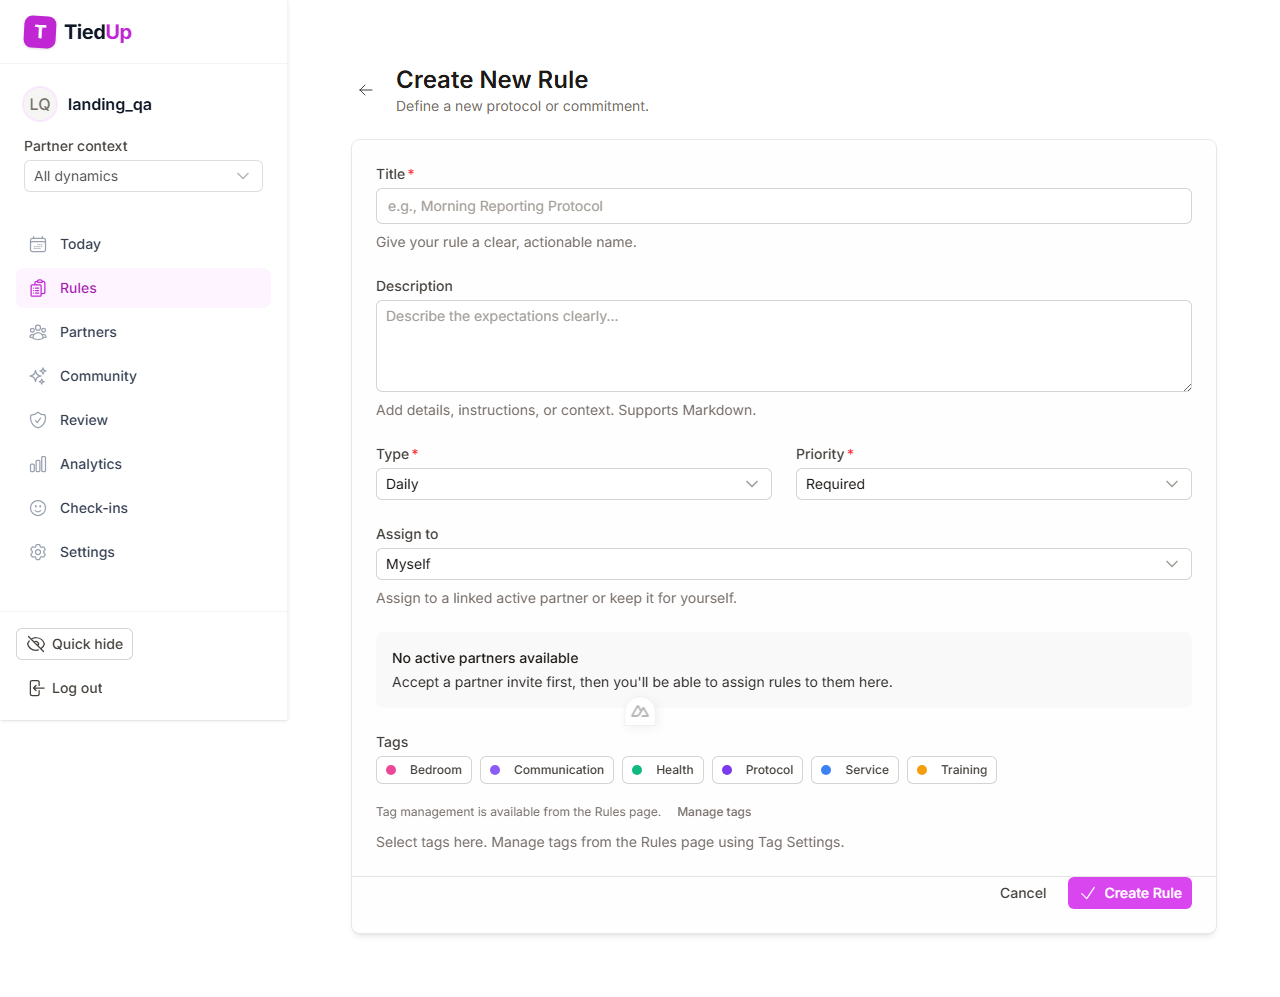
Task: Activate Quick hide mode
Action: point(74,644)
